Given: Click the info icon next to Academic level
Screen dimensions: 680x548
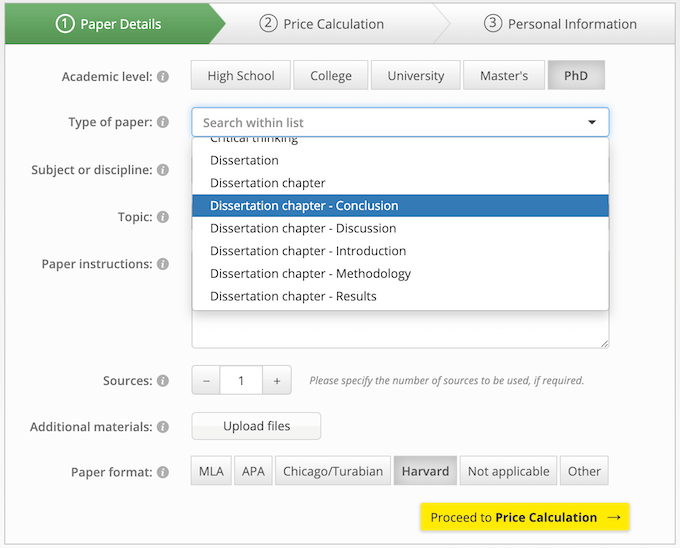Looking at the screenshot, I should (163, 76).
